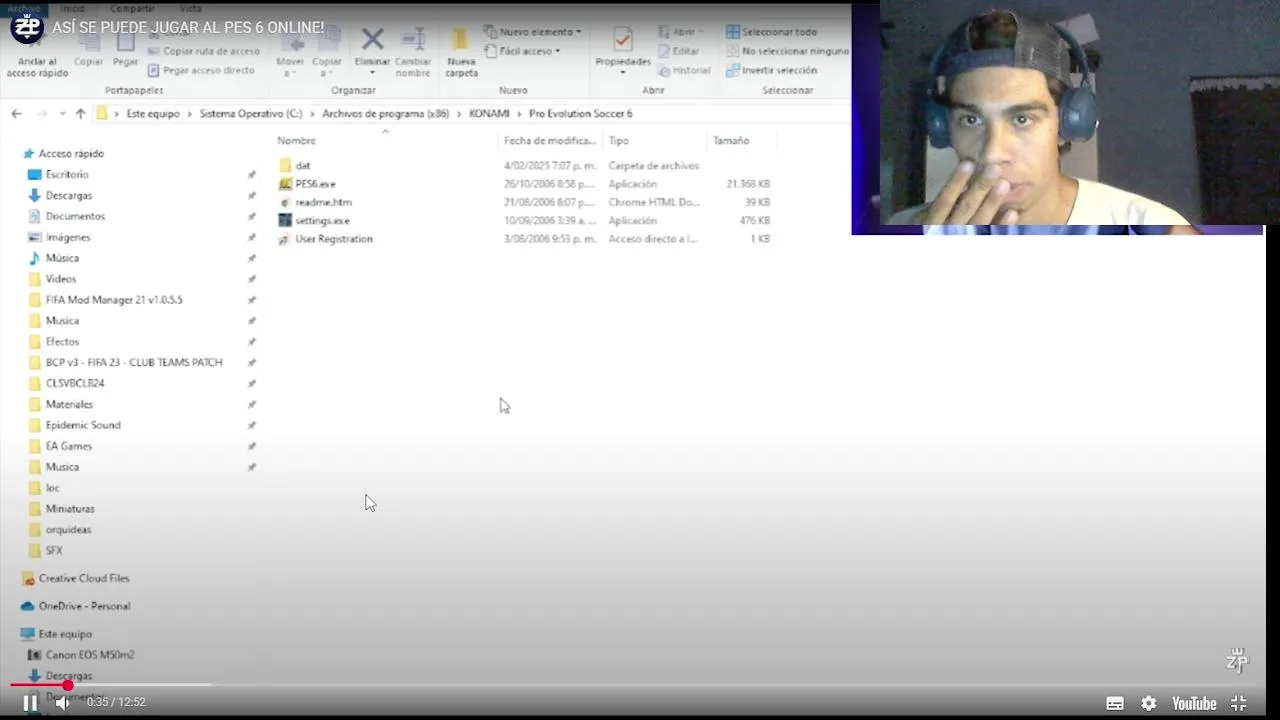
Task: Navigate to KONAMI breadcrumb
Action: 489,114
